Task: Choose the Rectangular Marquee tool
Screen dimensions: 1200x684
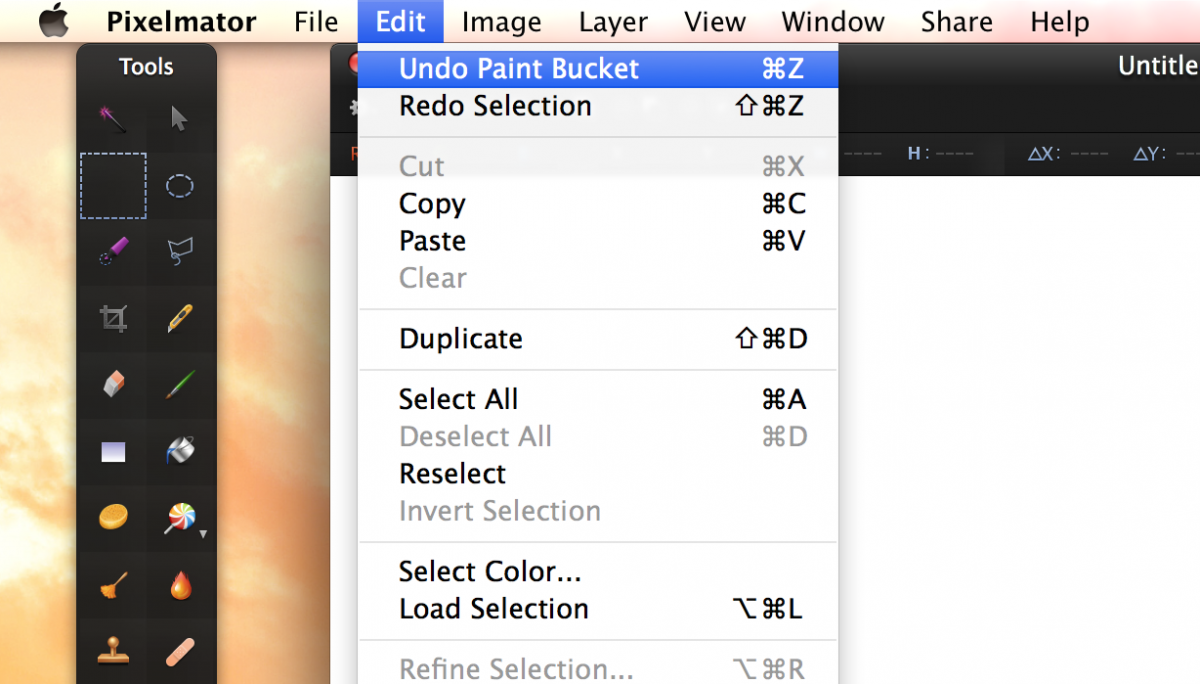Action: pos(113,186)
